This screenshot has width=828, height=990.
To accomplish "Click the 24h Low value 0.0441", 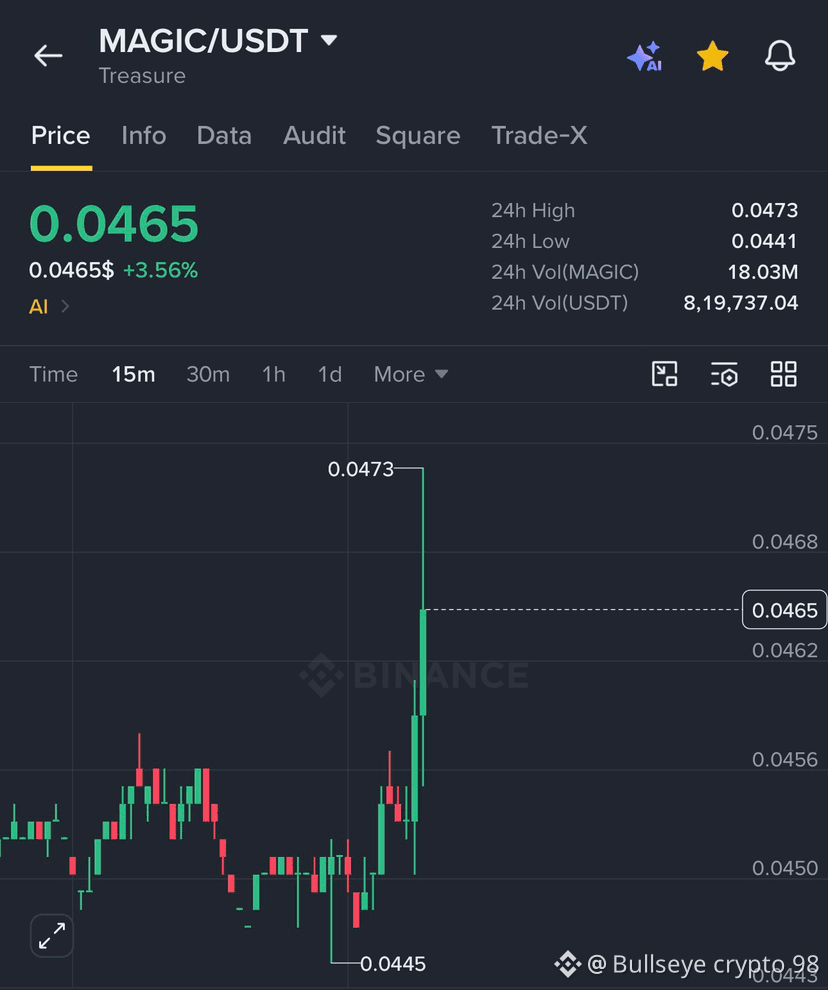I will coord(765,241).
